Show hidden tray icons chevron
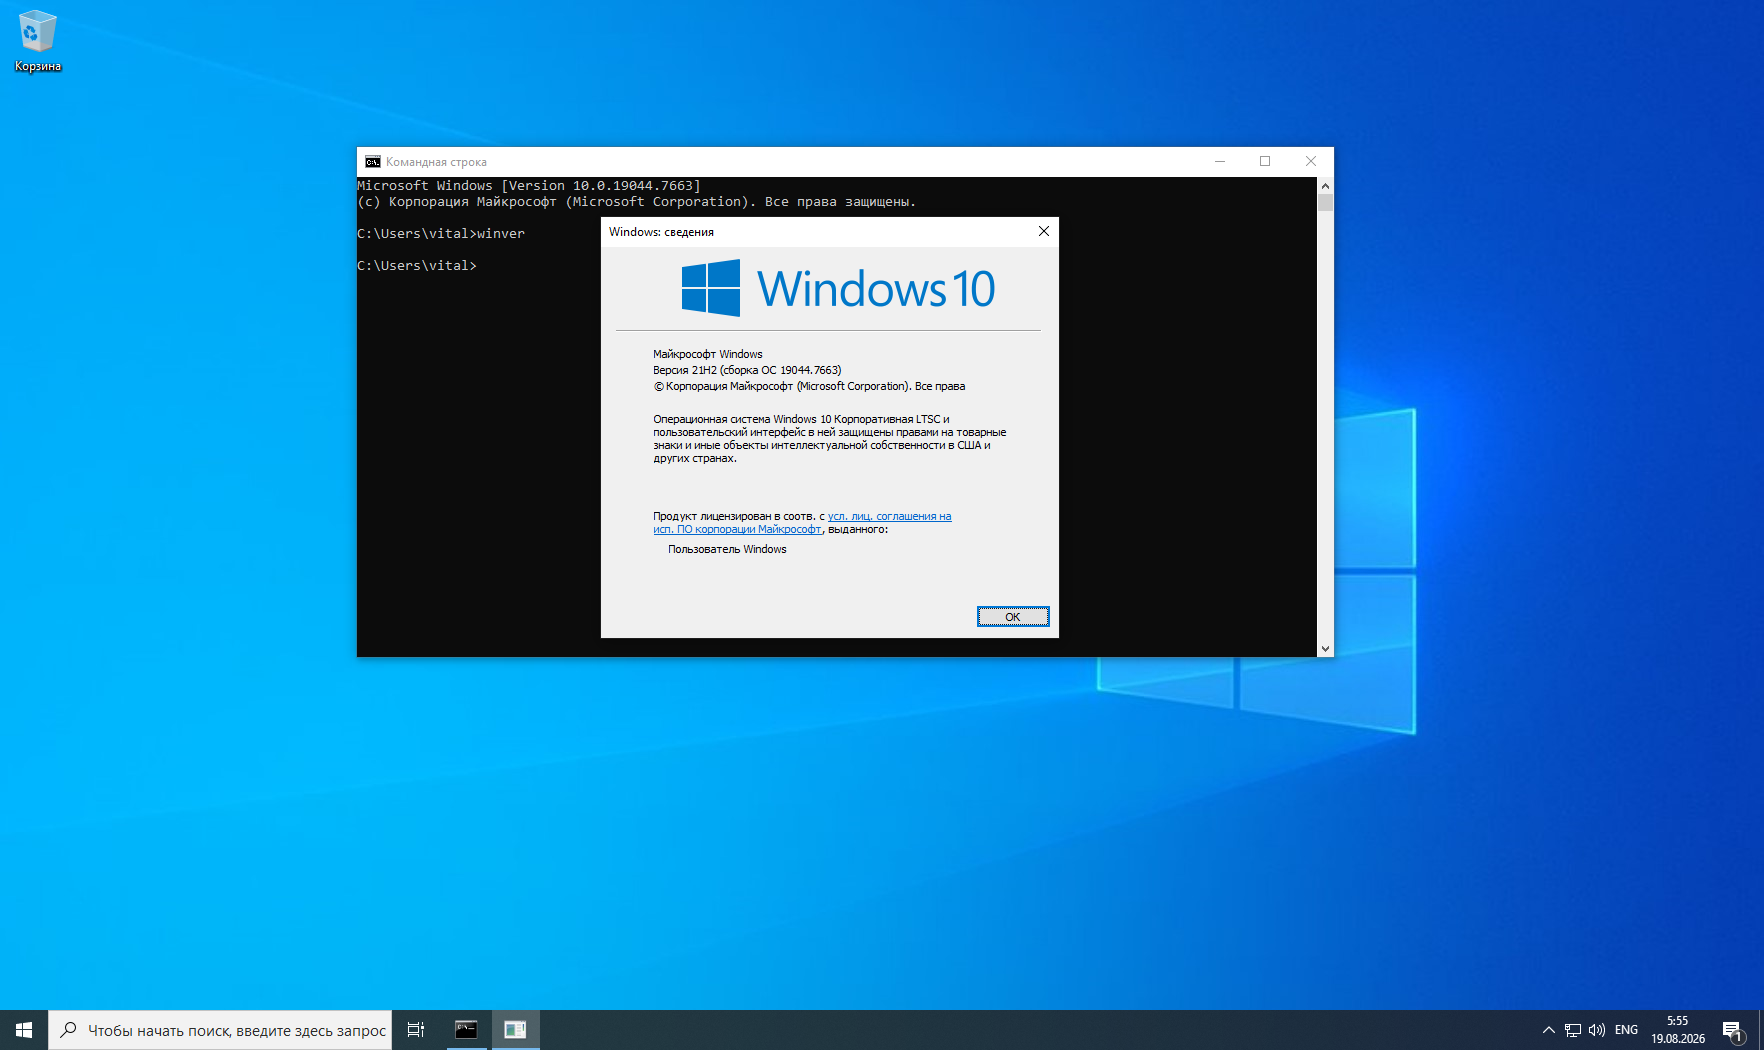Image resolution: width=1764 pixels, height=1050 pixels. coord(1548,1030)
